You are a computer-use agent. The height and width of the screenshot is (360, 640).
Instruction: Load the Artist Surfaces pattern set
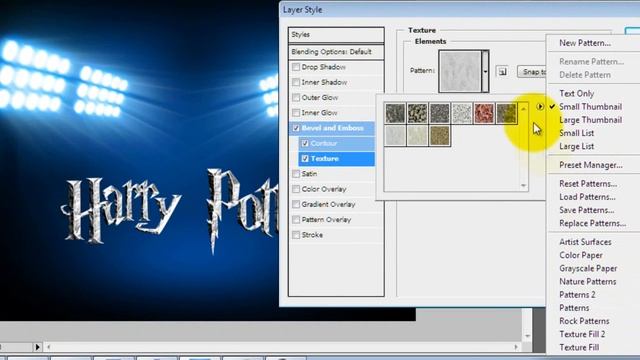pyautogui.click(x=585, y=242)
